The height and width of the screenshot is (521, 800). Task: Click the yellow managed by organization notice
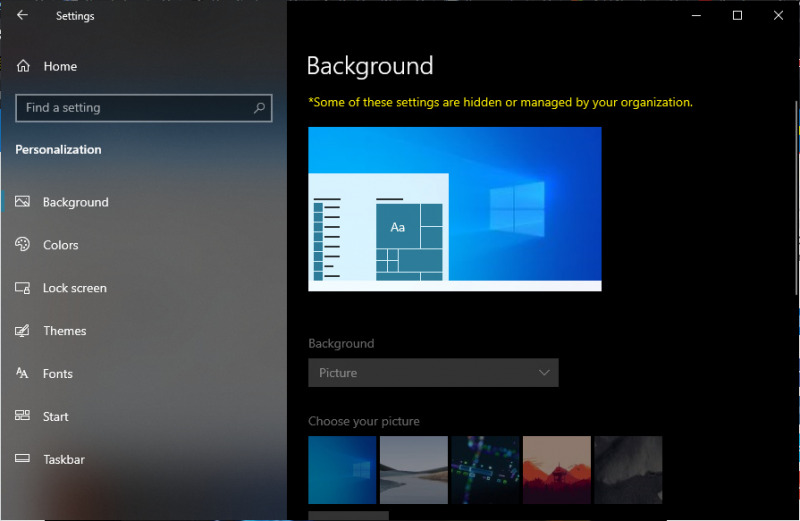coord(501,102)
